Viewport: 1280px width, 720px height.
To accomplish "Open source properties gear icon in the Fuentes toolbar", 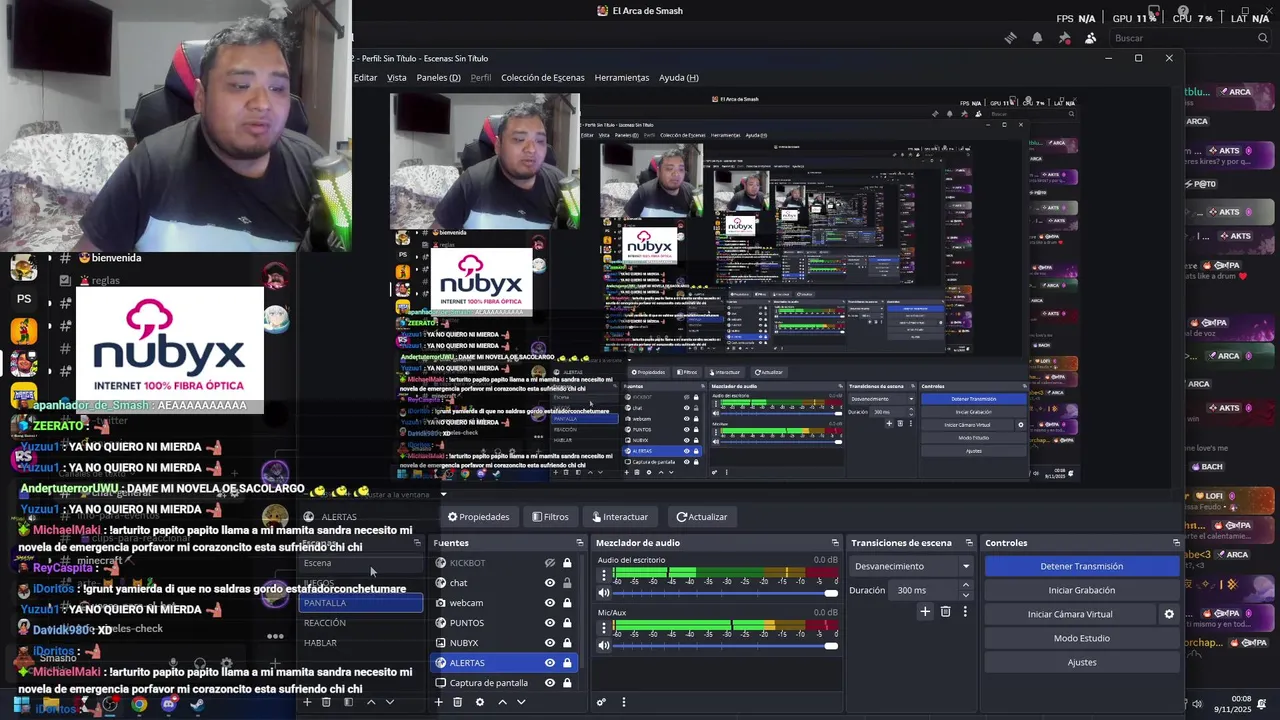I will [x=480, y=702].
